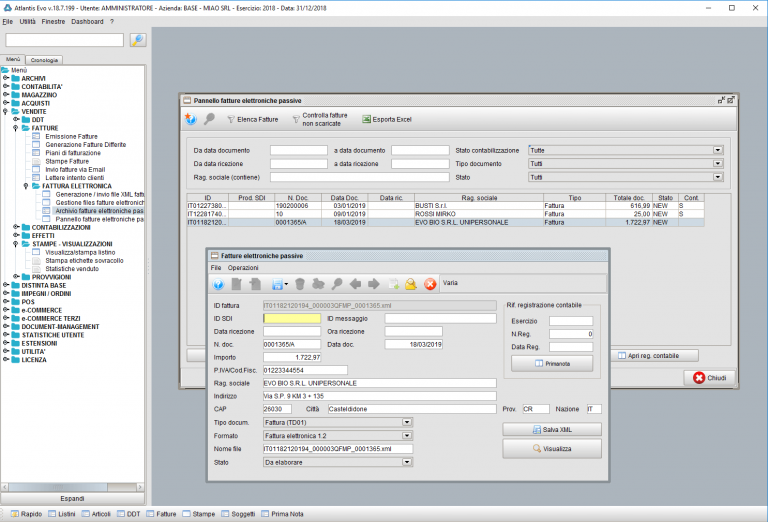The image size is (768, 522).
Task: Click the tree panel horizontal scrollbar
Action: (72, 487)
